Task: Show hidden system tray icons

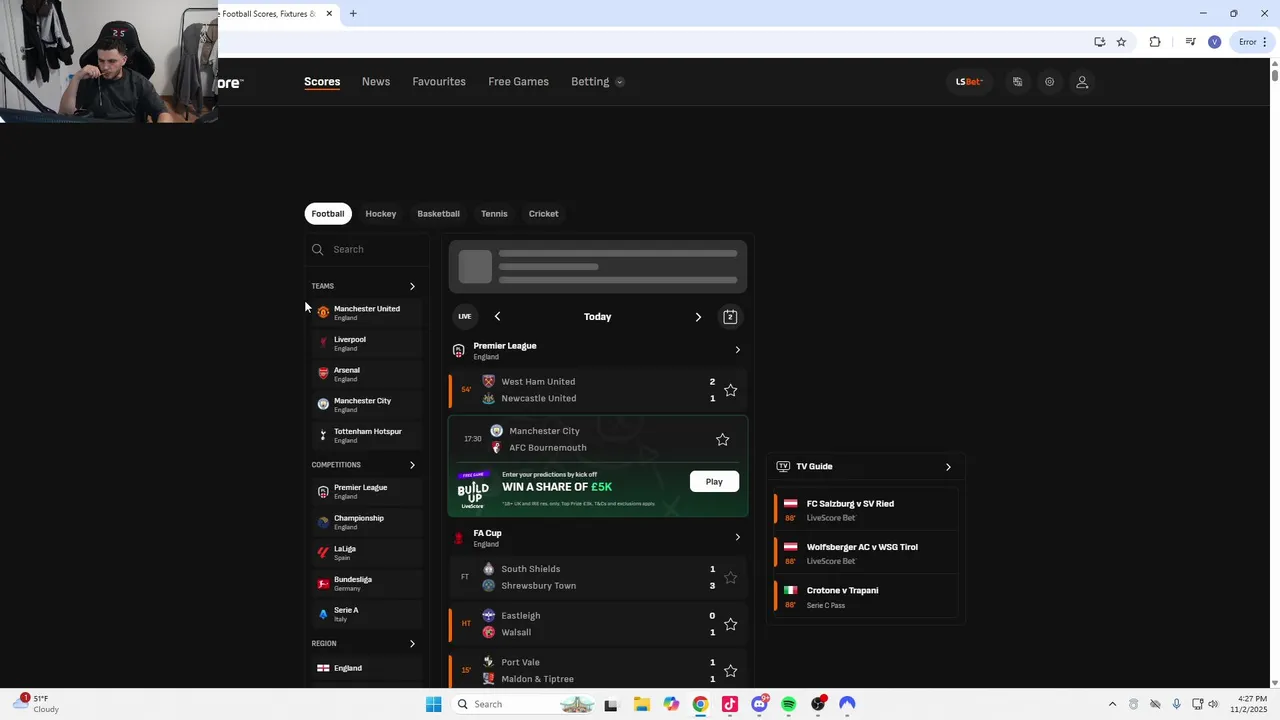Action: pos(1112,704)
